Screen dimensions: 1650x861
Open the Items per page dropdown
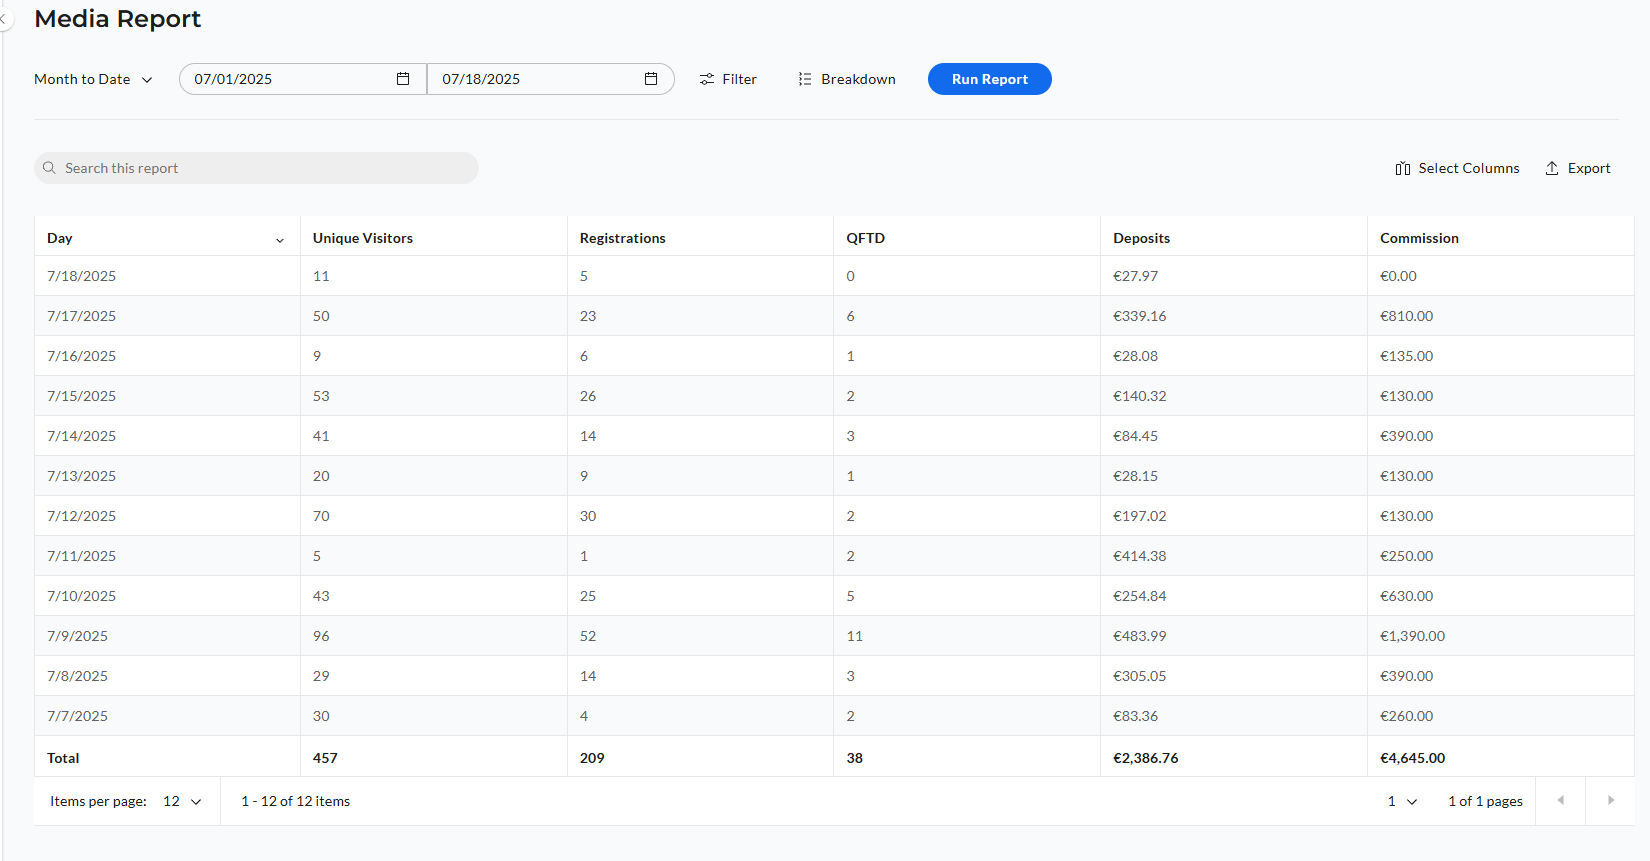[x=182, y=801]
